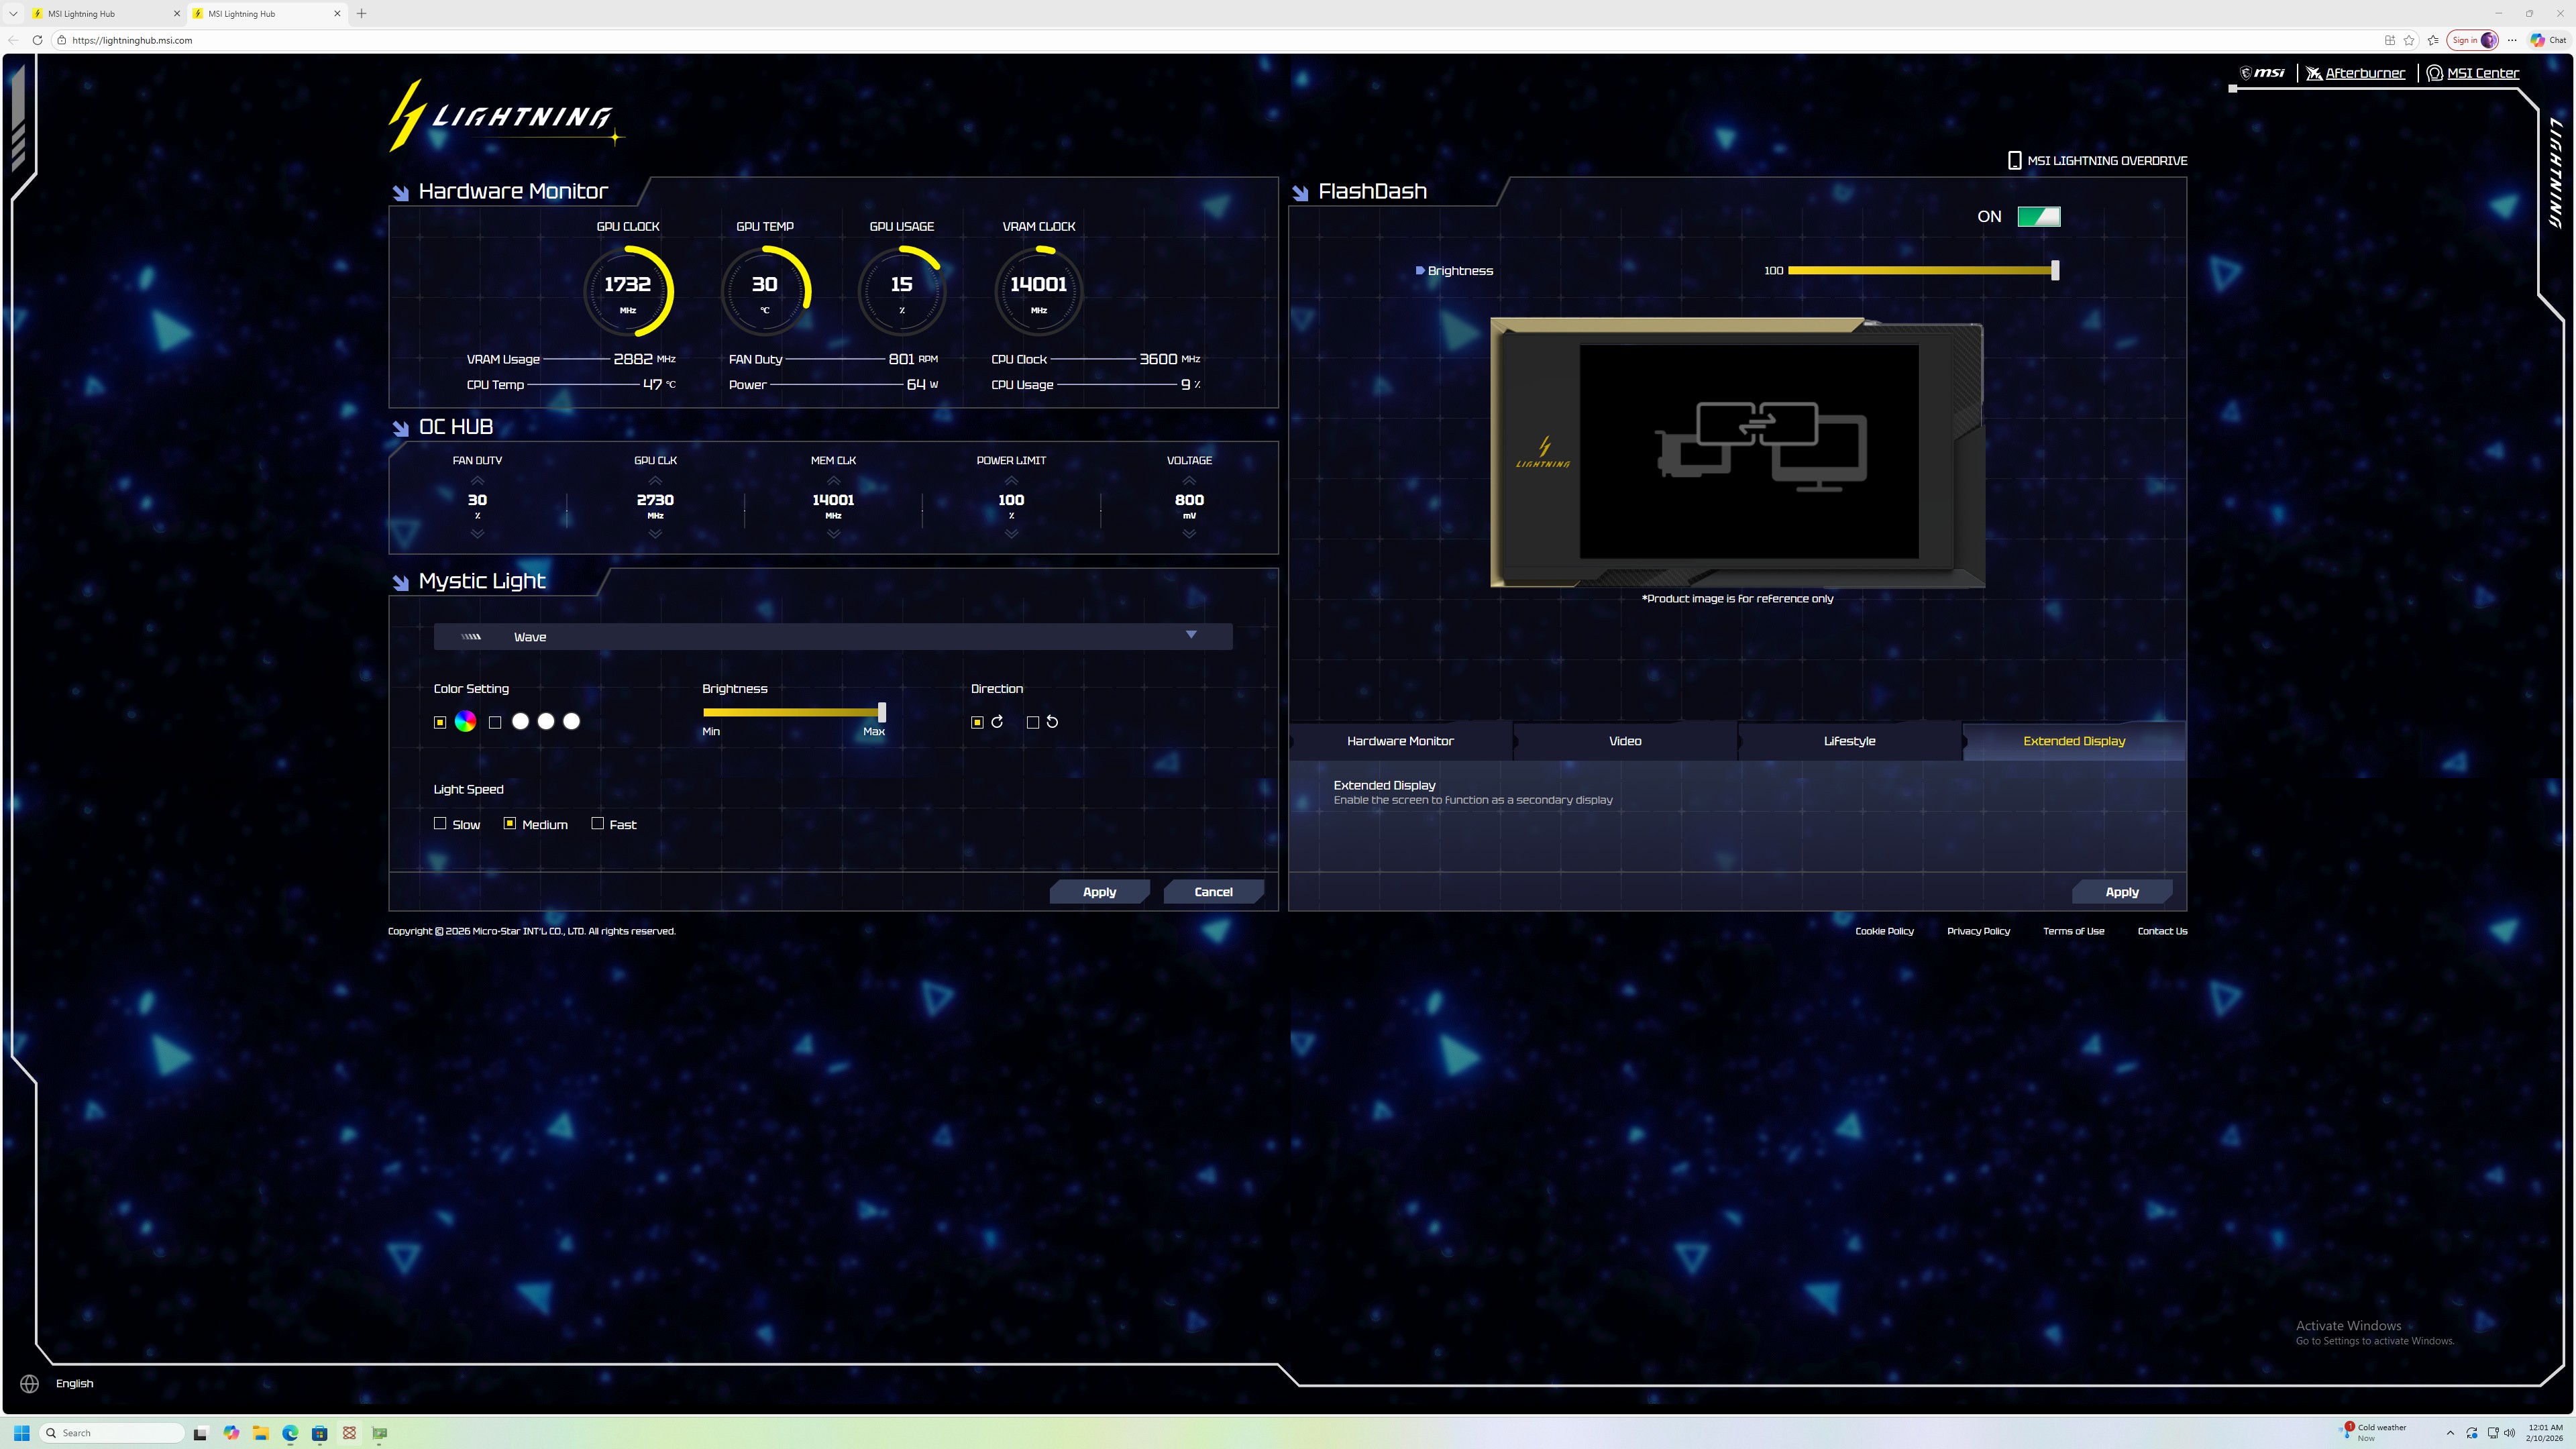The height and width of the screenshot is (1449, 2576).
Task: Click the first white color swatch
Action: pos(520,721)
